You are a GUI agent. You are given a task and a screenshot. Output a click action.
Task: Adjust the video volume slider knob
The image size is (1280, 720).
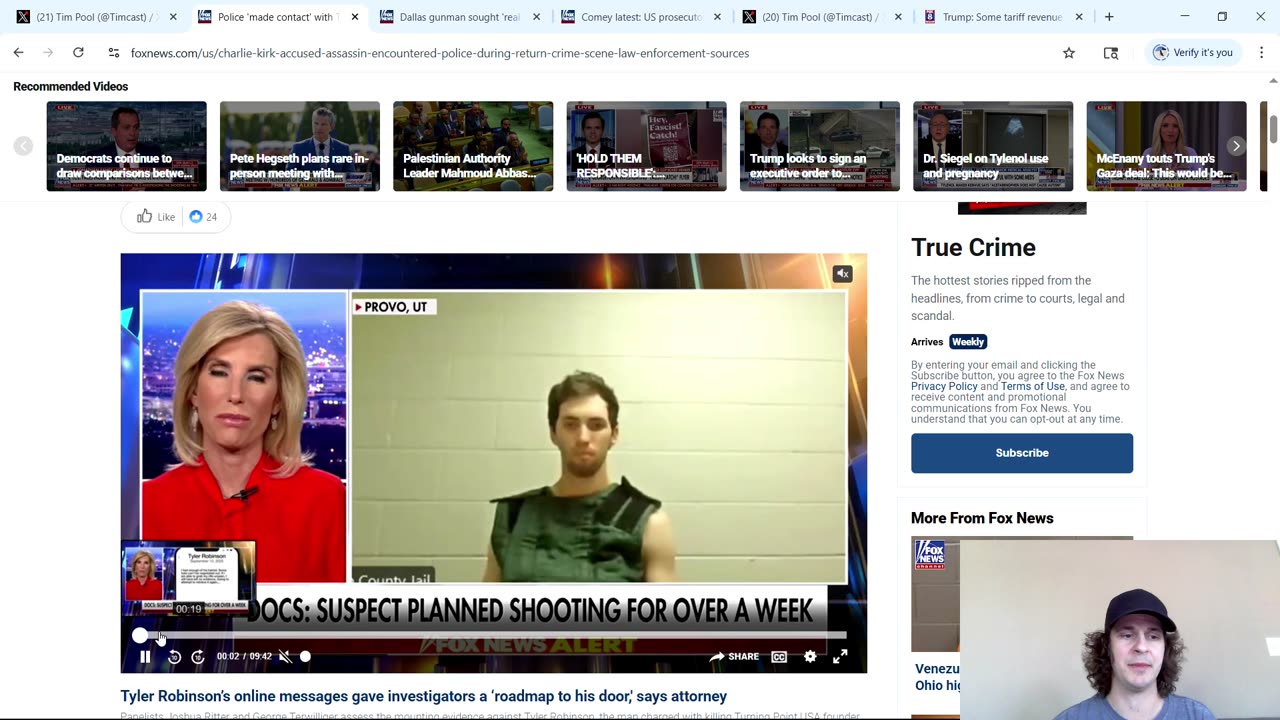point(305,657)
